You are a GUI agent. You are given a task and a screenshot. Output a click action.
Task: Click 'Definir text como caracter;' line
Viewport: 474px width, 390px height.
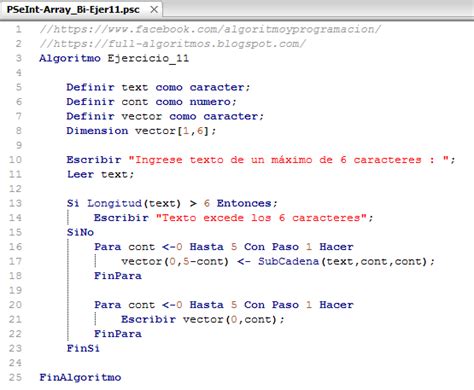158,87
